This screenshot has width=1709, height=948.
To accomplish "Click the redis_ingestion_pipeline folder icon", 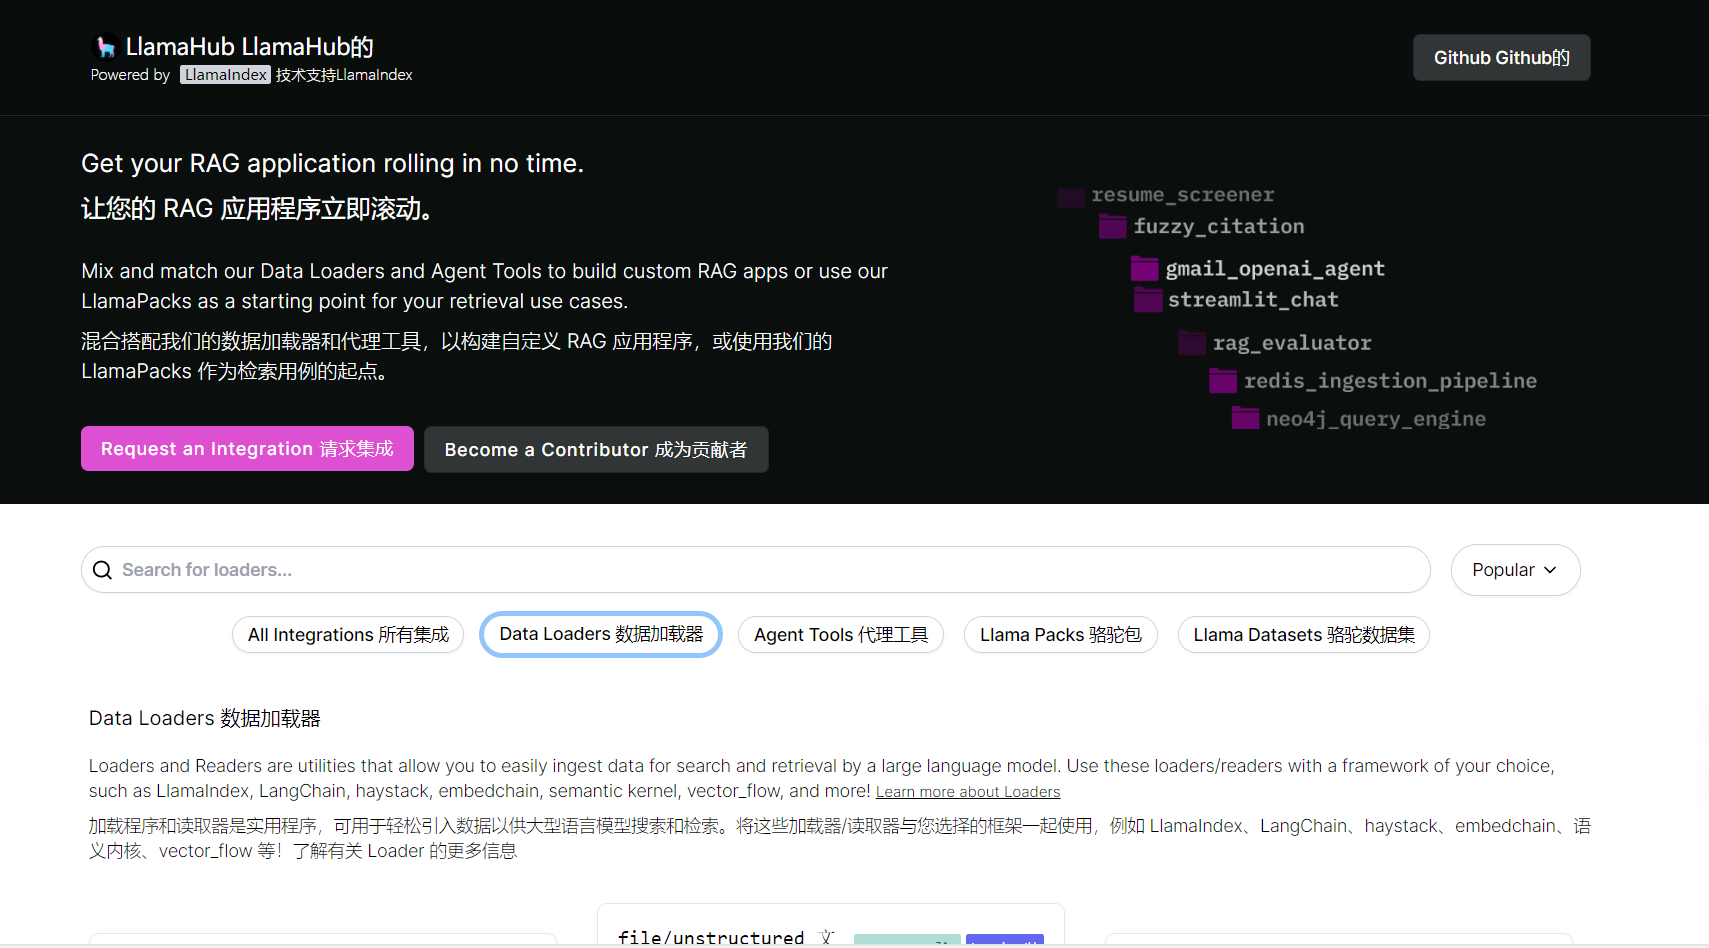I will pyautogui.click(x=1223, y=381).
